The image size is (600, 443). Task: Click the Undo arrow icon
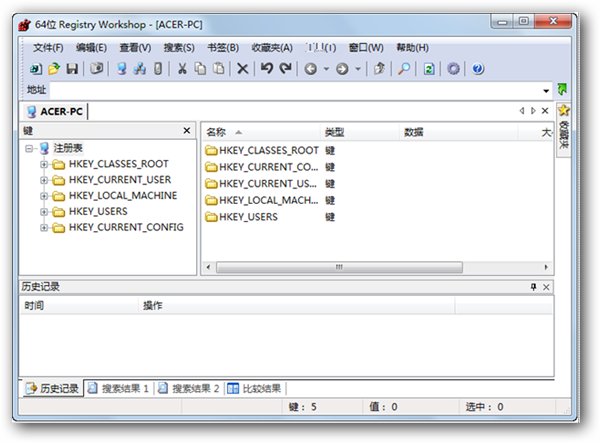tap(266, 69)
